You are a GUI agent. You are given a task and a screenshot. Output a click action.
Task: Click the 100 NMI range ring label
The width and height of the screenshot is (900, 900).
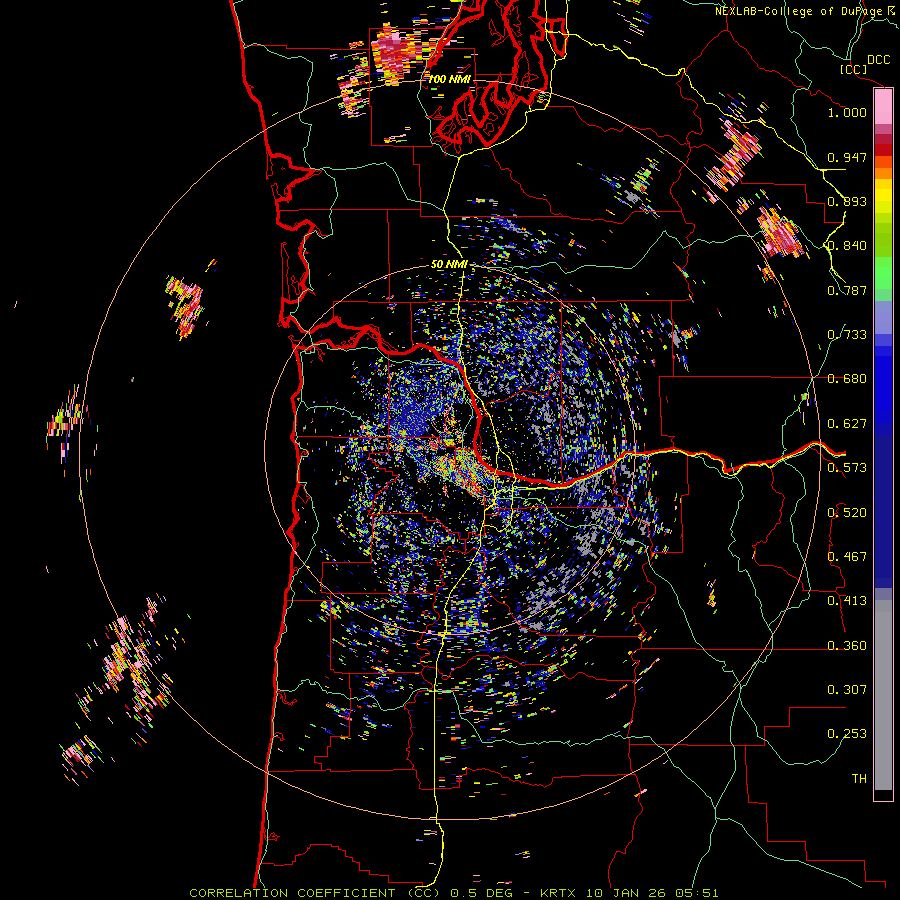point(449,79)
